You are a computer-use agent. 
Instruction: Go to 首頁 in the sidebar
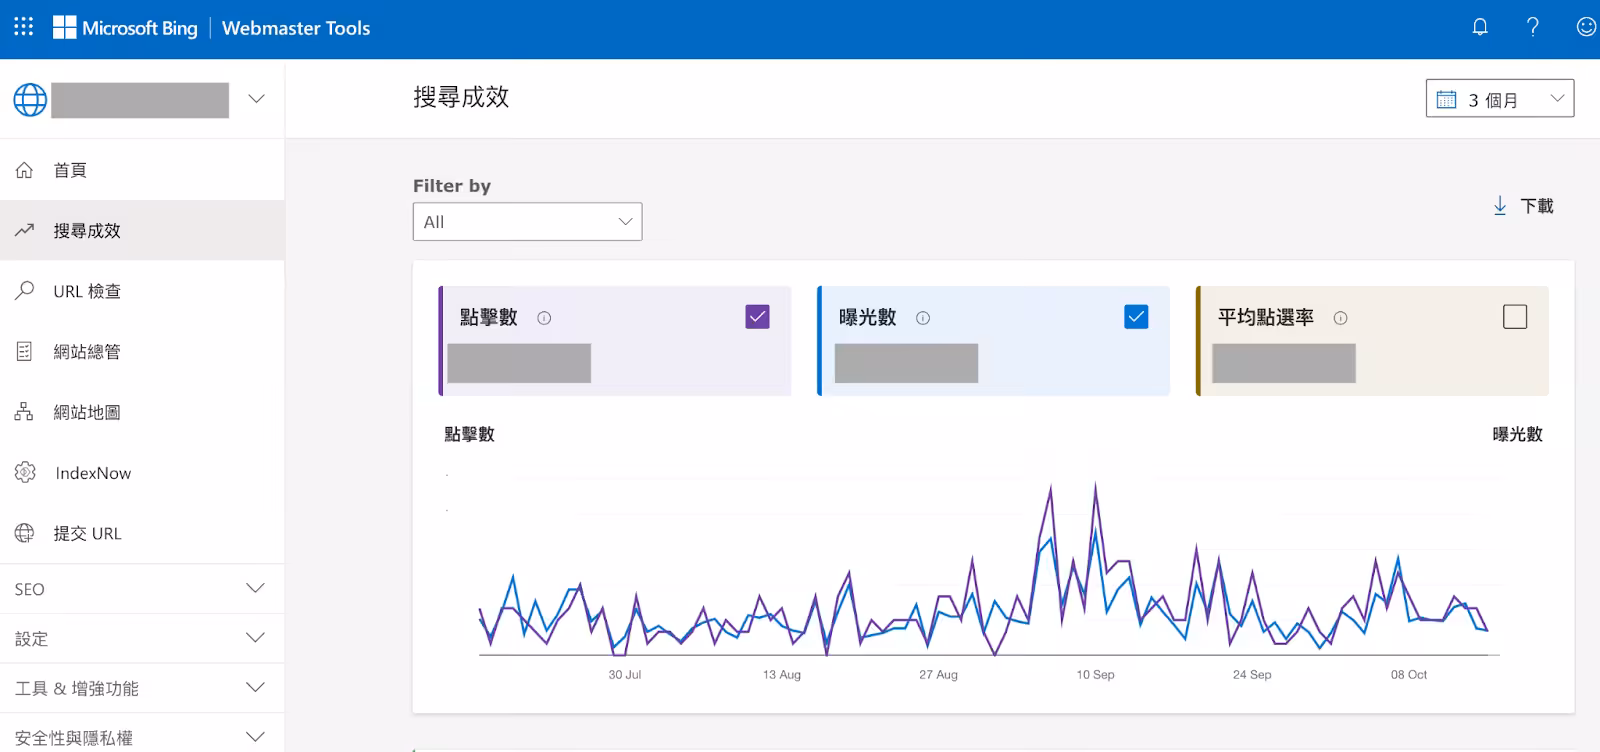(x=142, y=170)
